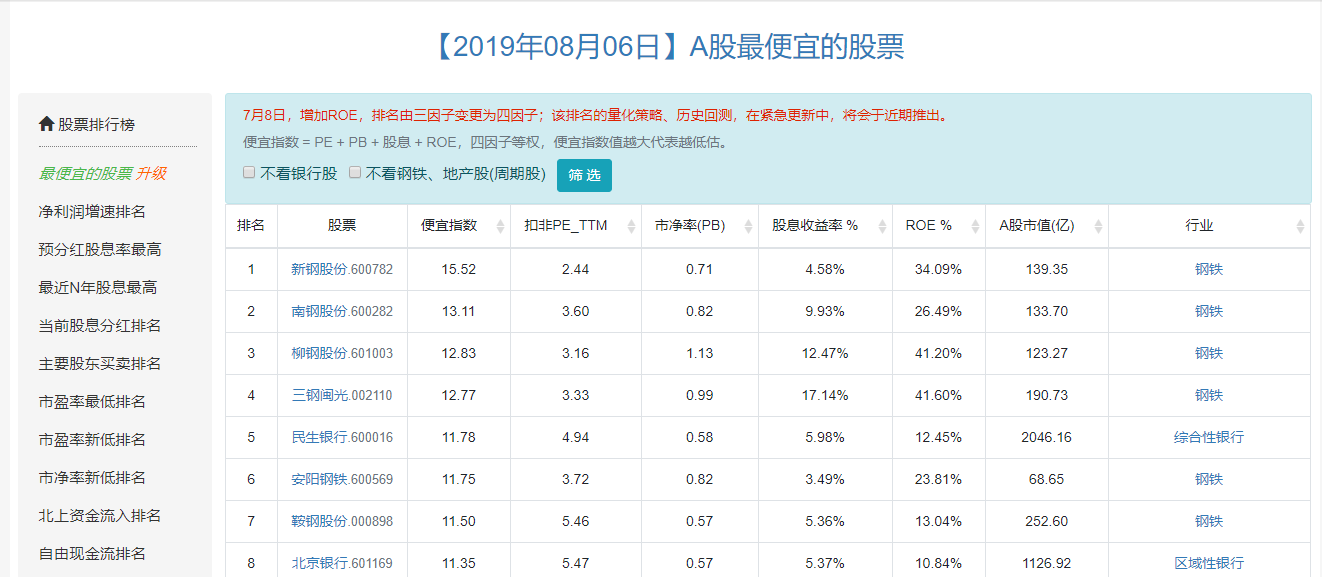
Task: Sort by 行业 using its sort arrows
Action: click(x=1300, y=226)
